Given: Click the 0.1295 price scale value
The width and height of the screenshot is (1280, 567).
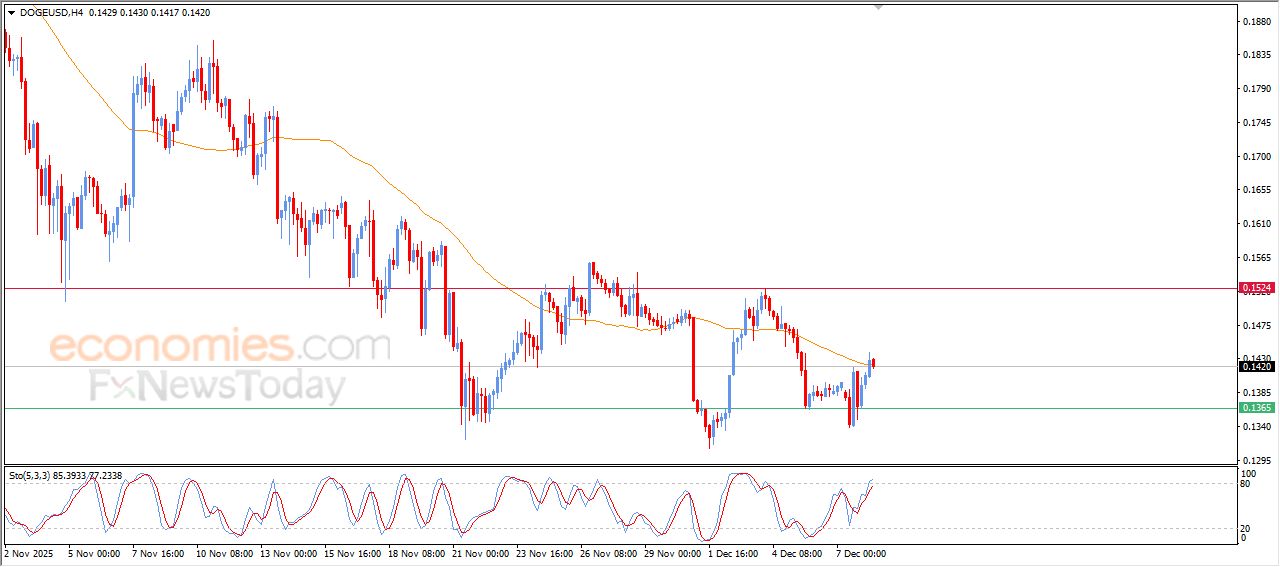Looking at the screenshot, I should [x=1255, y=460].
